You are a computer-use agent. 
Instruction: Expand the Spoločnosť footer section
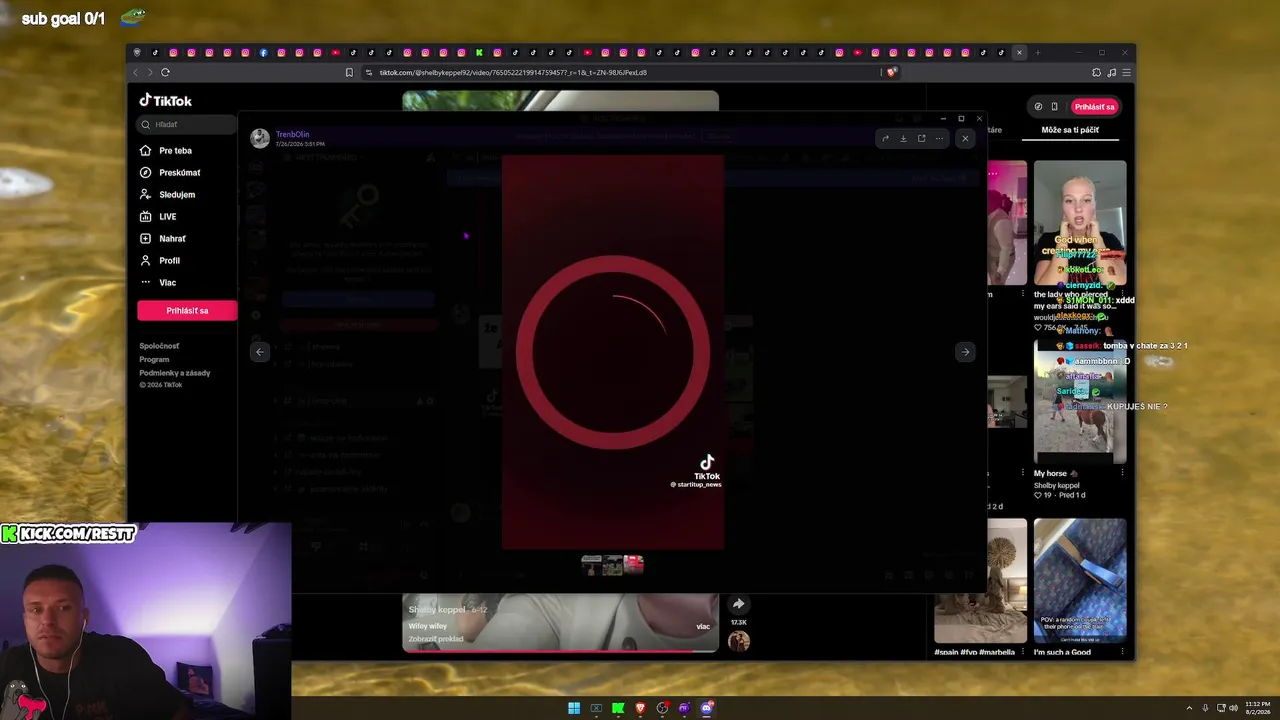[159, 346]
